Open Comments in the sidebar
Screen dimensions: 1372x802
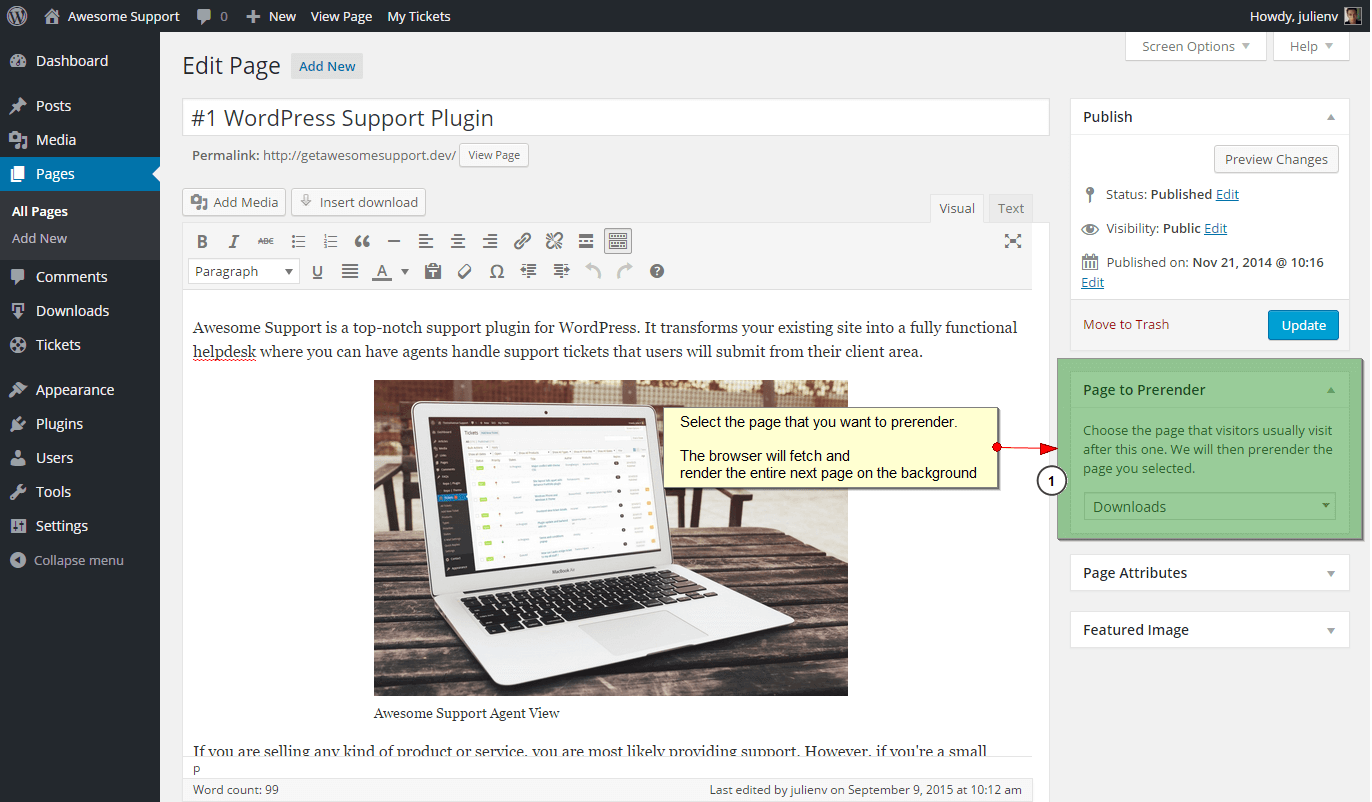(79, 277)
